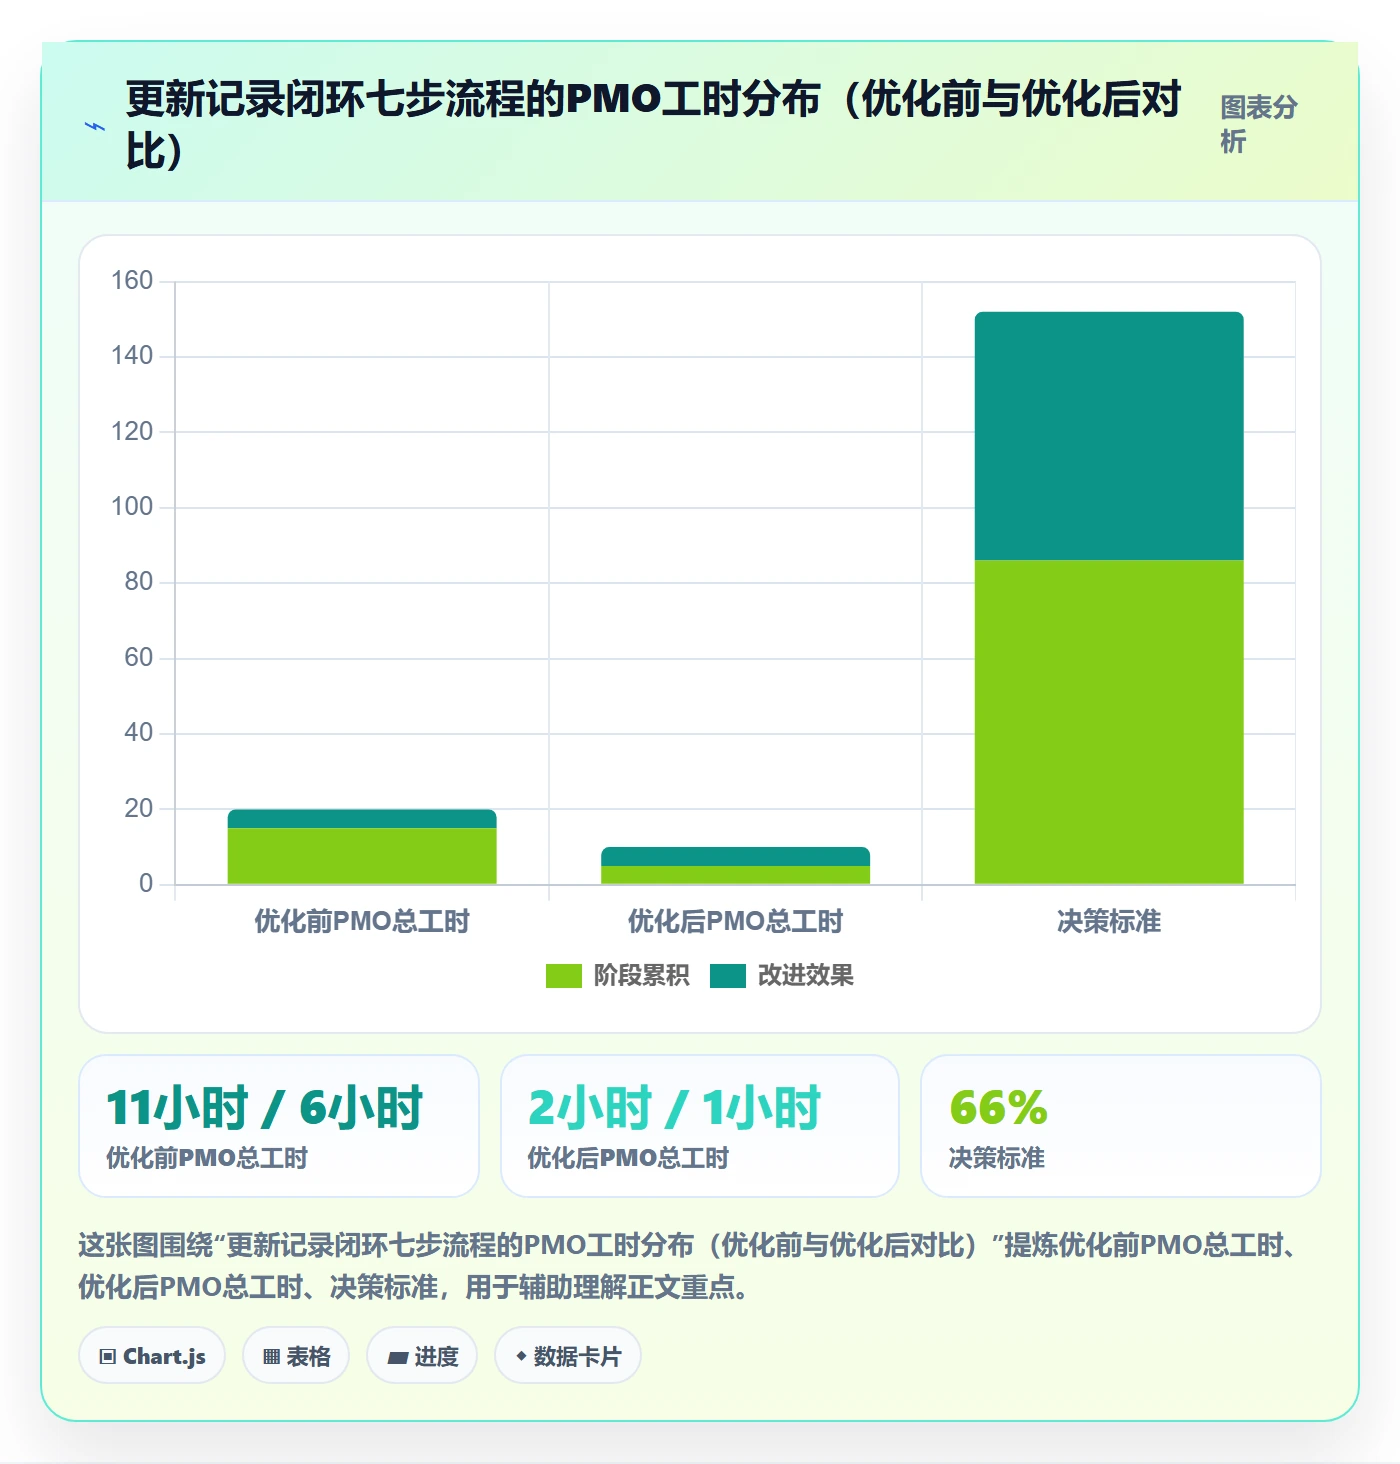Select the 数据卡片 tag
This screenshot has width=1400, height=1464.
(x=568, y=1356)
